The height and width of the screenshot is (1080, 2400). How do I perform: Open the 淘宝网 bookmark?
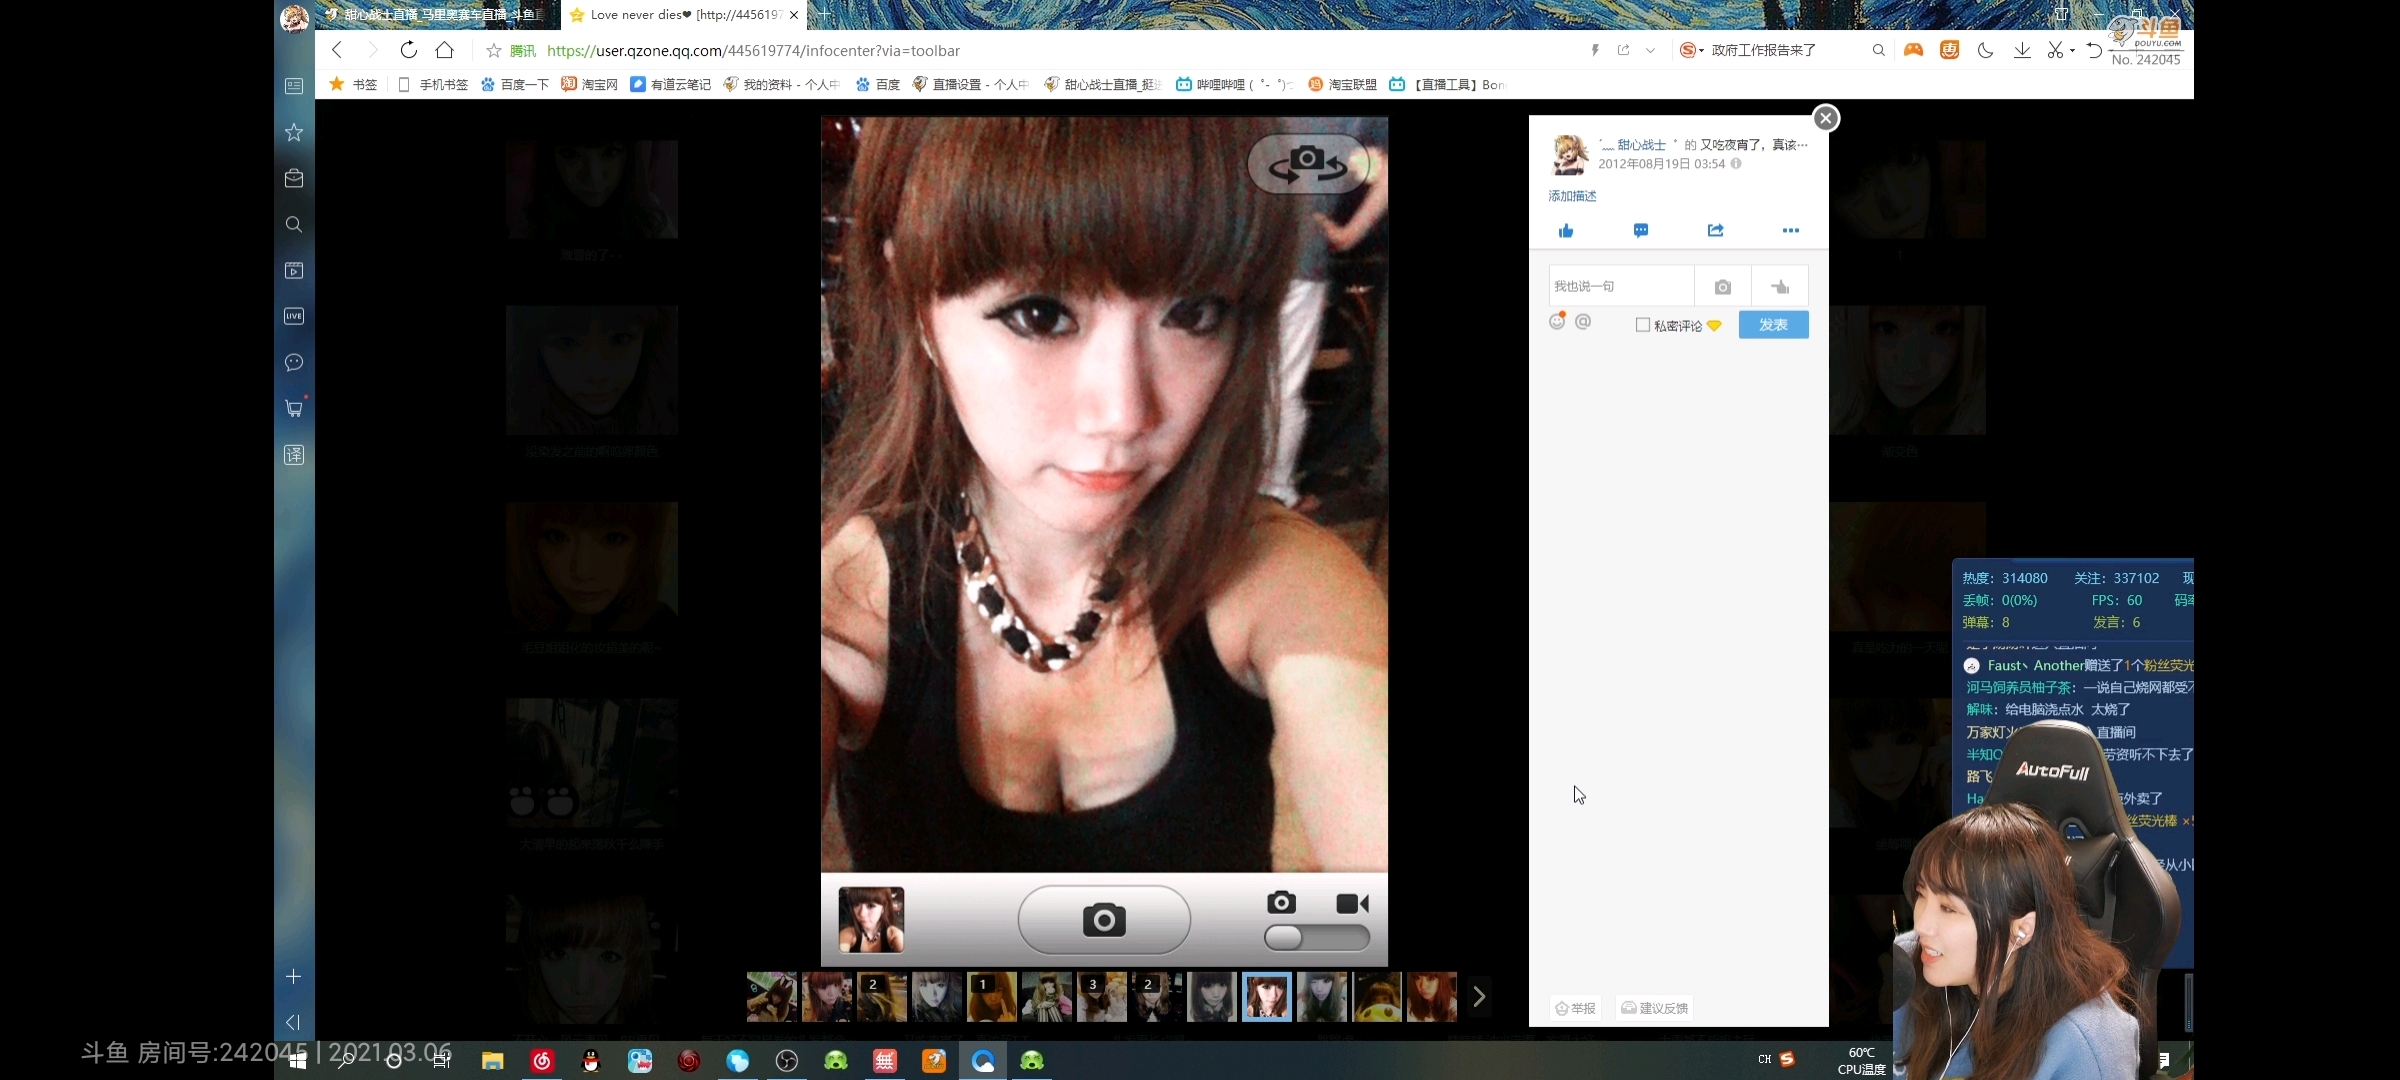(590, 85)
